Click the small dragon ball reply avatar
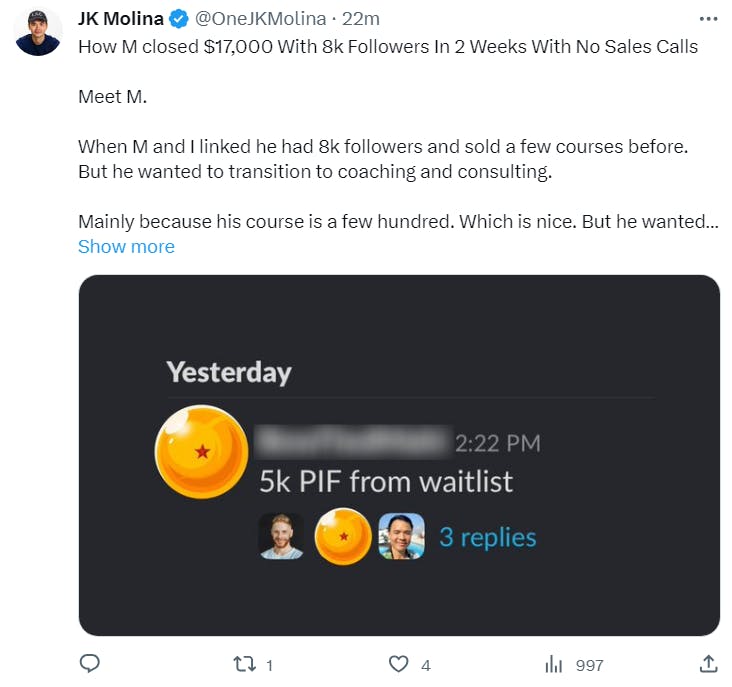 pyautogui.click(x=343, y=537)
